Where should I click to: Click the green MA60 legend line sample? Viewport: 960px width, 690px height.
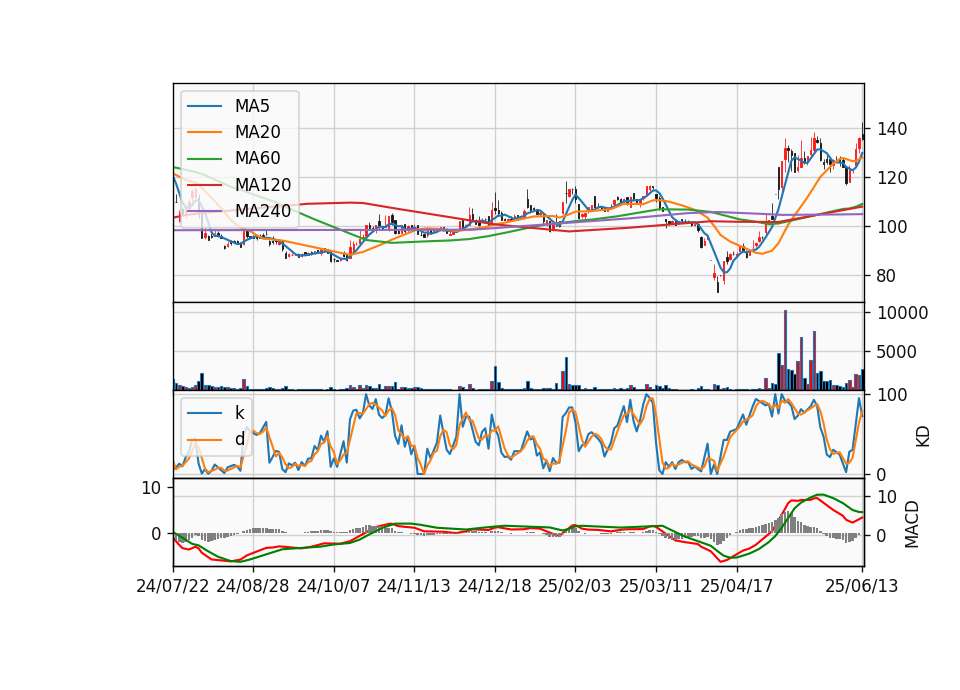pos(204,159)
